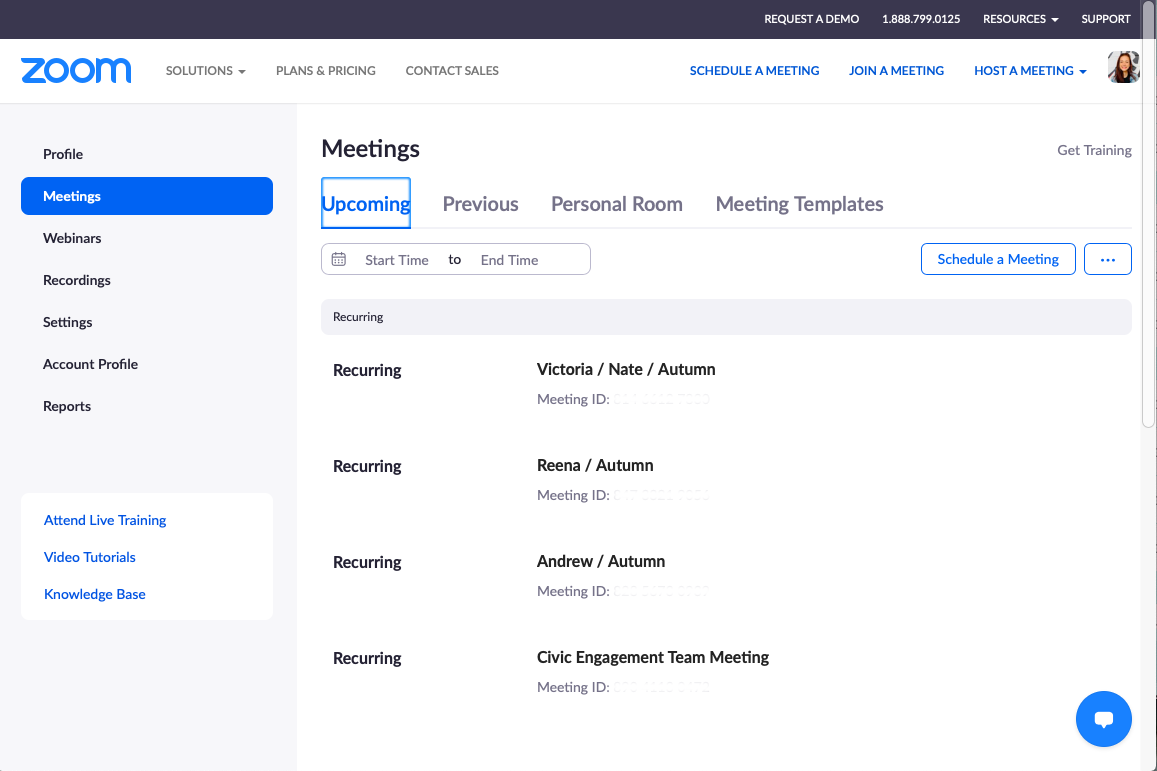Image resolution: width=1157 pixels, height=771 pixels.
Task: Open Settings from the sidebar
Action: pos(68,322)
